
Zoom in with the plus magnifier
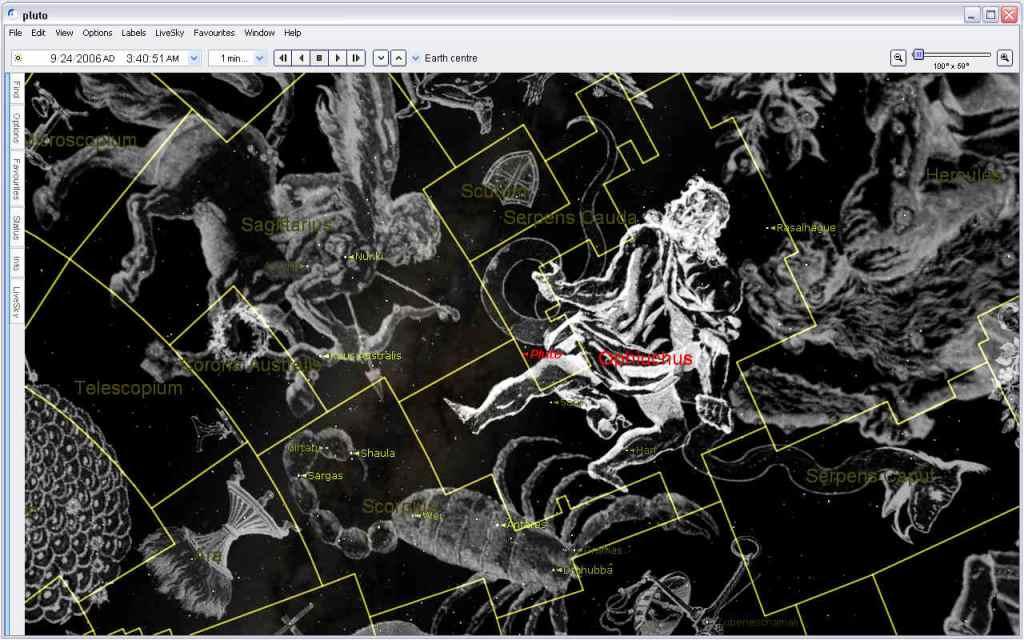click(1004, 58)
